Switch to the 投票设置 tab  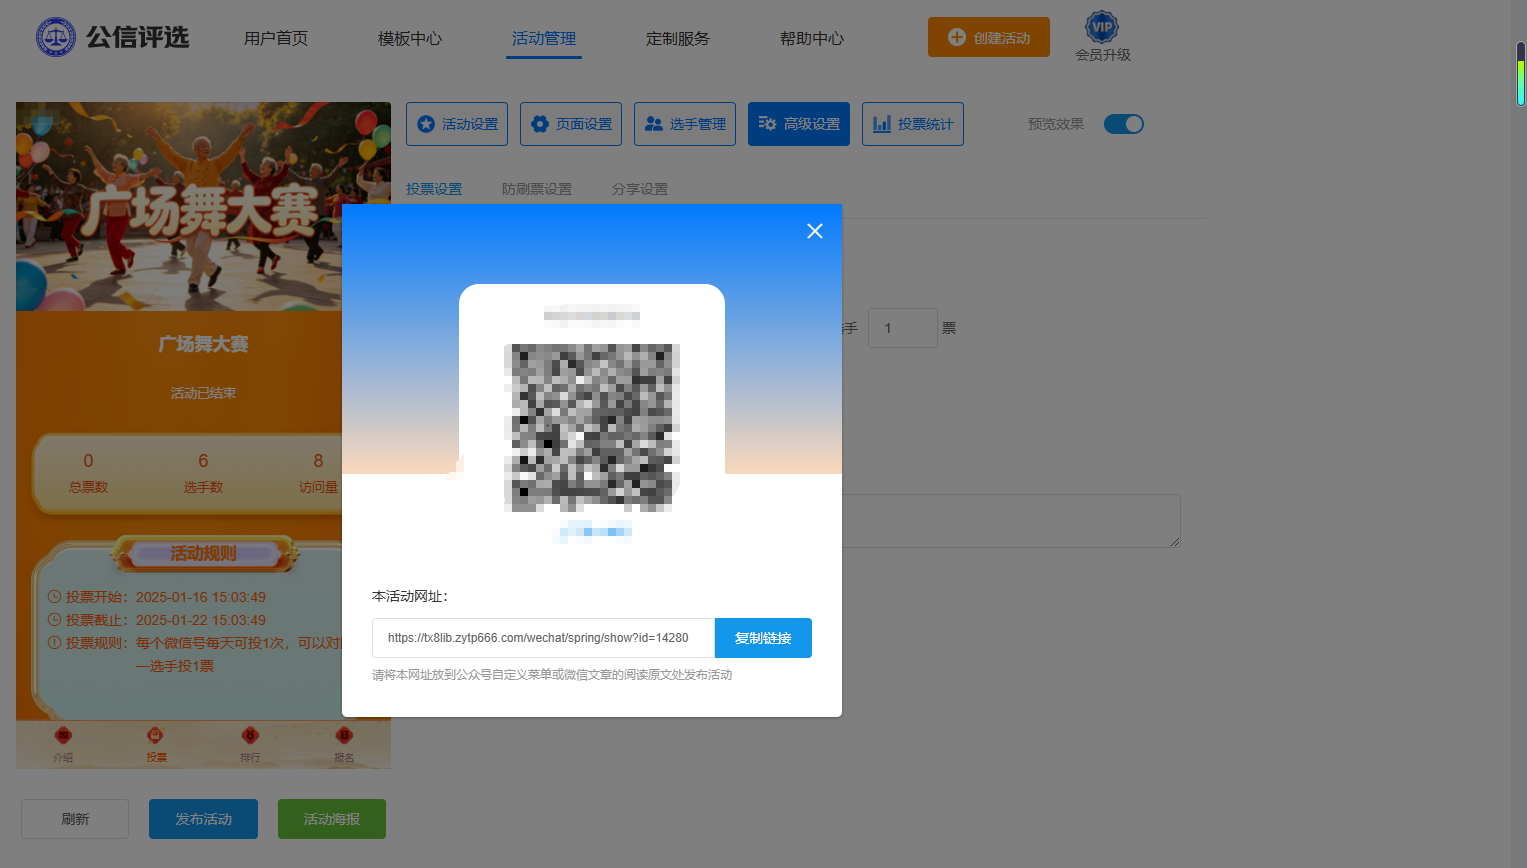434,189
